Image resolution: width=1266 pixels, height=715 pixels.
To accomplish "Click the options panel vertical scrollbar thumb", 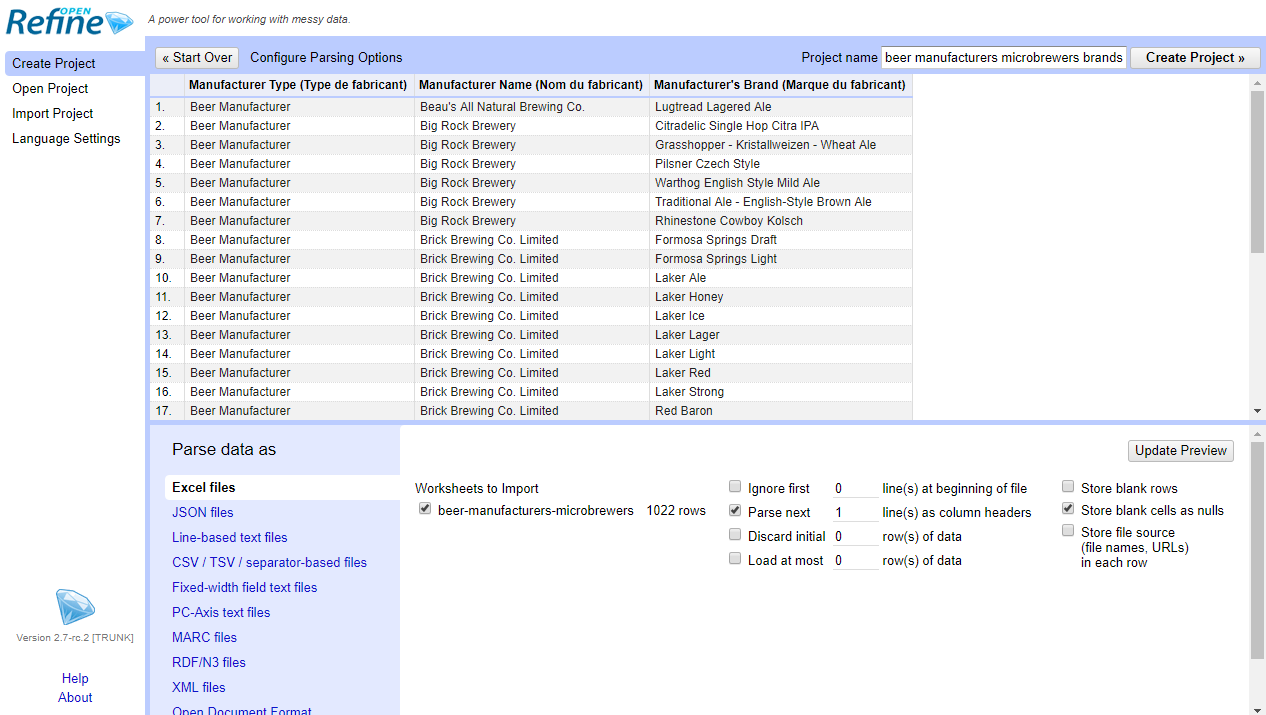I will click(x=1257, y=550).
